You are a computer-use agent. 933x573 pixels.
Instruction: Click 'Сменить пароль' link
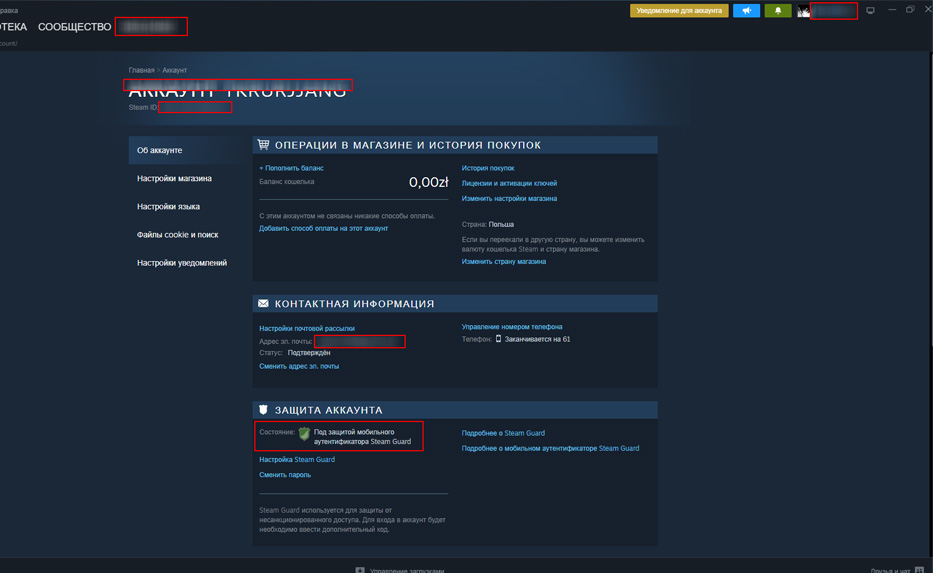pos(285,475)
